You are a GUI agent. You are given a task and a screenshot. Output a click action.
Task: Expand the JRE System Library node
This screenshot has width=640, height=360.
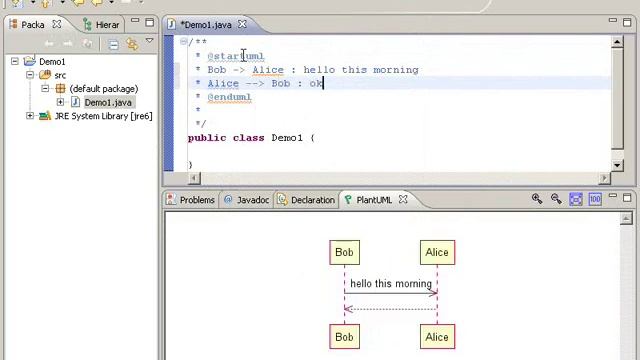coord(30,116)
